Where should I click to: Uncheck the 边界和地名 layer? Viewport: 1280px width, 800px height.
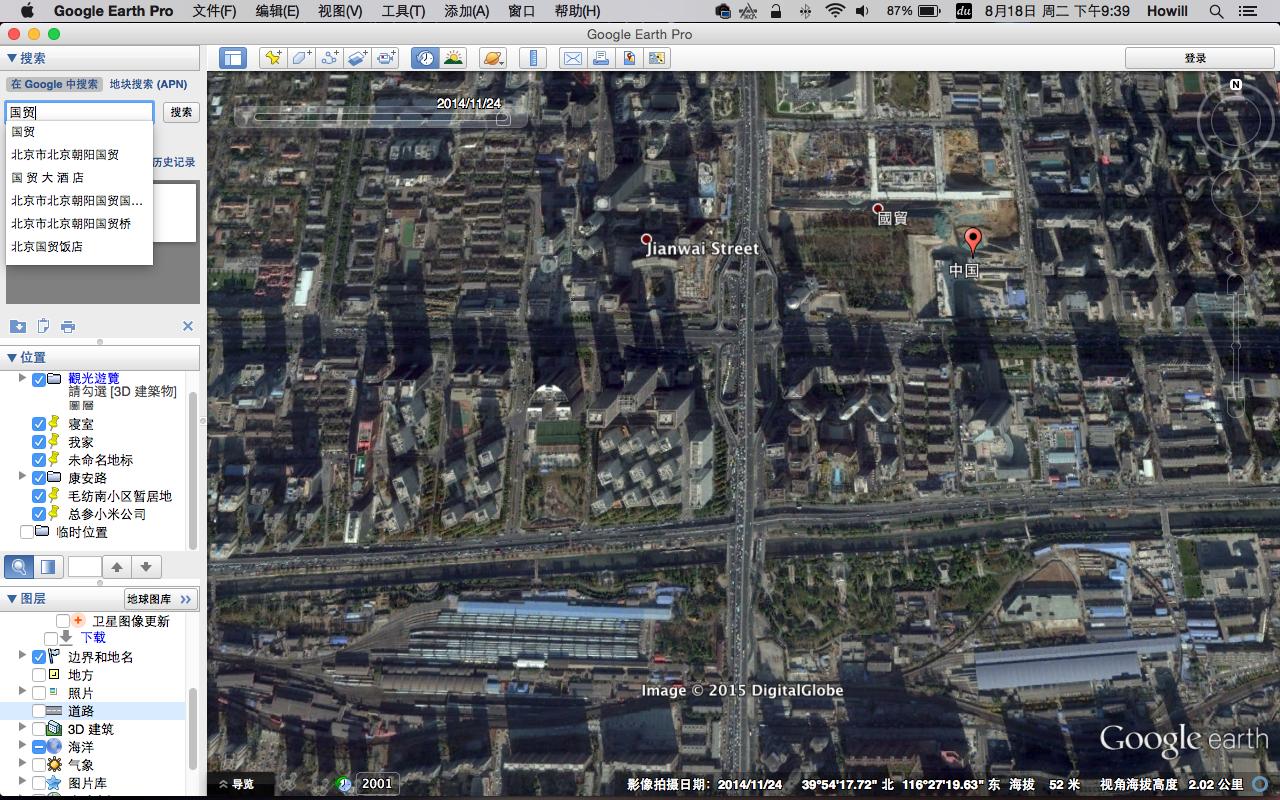click(x=38, y=656)
